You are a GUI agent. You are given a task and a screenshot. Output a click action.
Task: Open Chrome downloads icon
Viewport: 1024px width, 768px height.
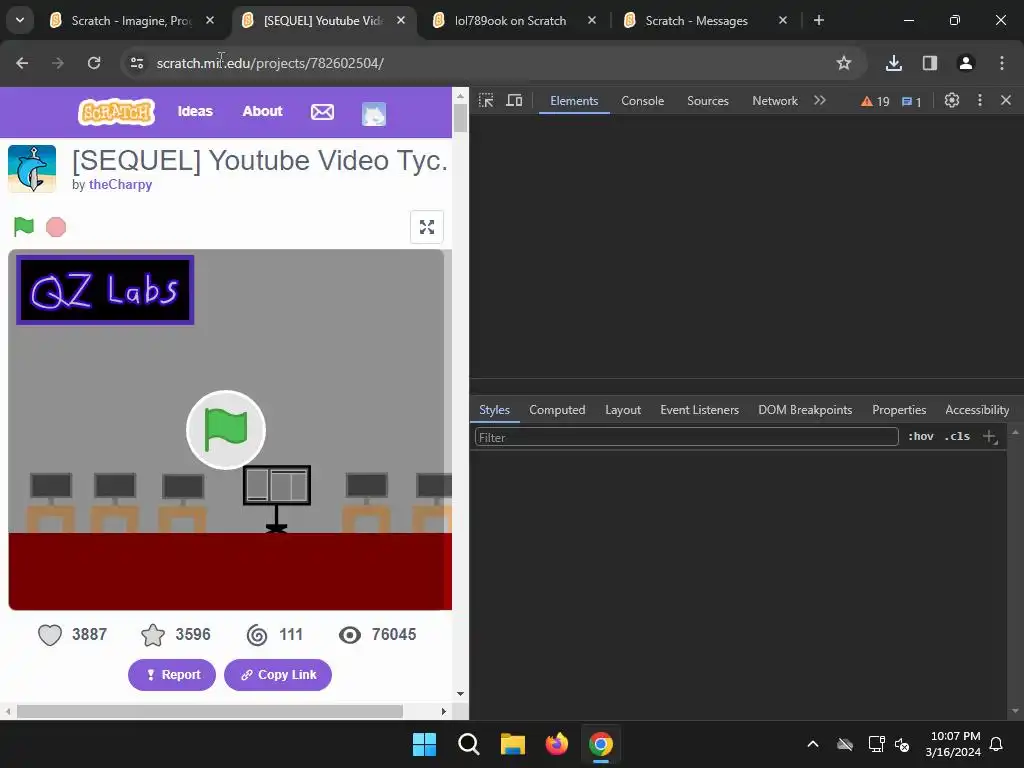(893, 63)
